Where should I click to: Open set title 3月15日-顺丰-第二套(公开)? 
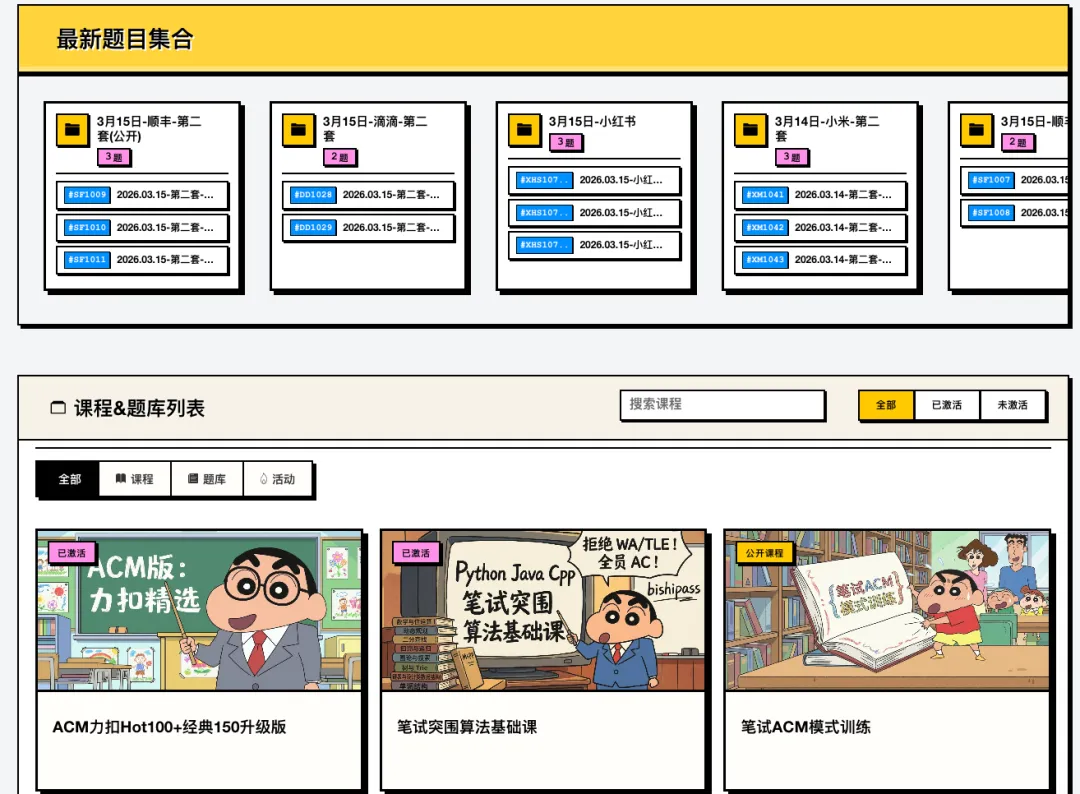point(149,129)
